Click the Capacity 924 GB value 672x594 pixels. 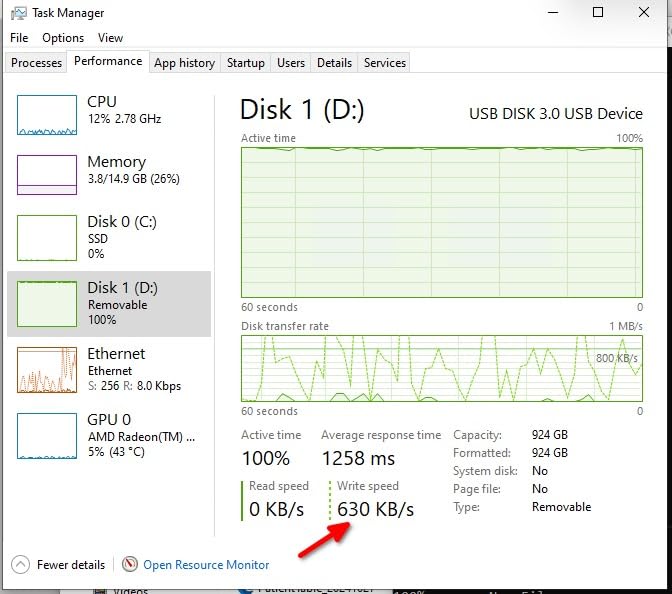pyautogui.click(x=550, y=435)
